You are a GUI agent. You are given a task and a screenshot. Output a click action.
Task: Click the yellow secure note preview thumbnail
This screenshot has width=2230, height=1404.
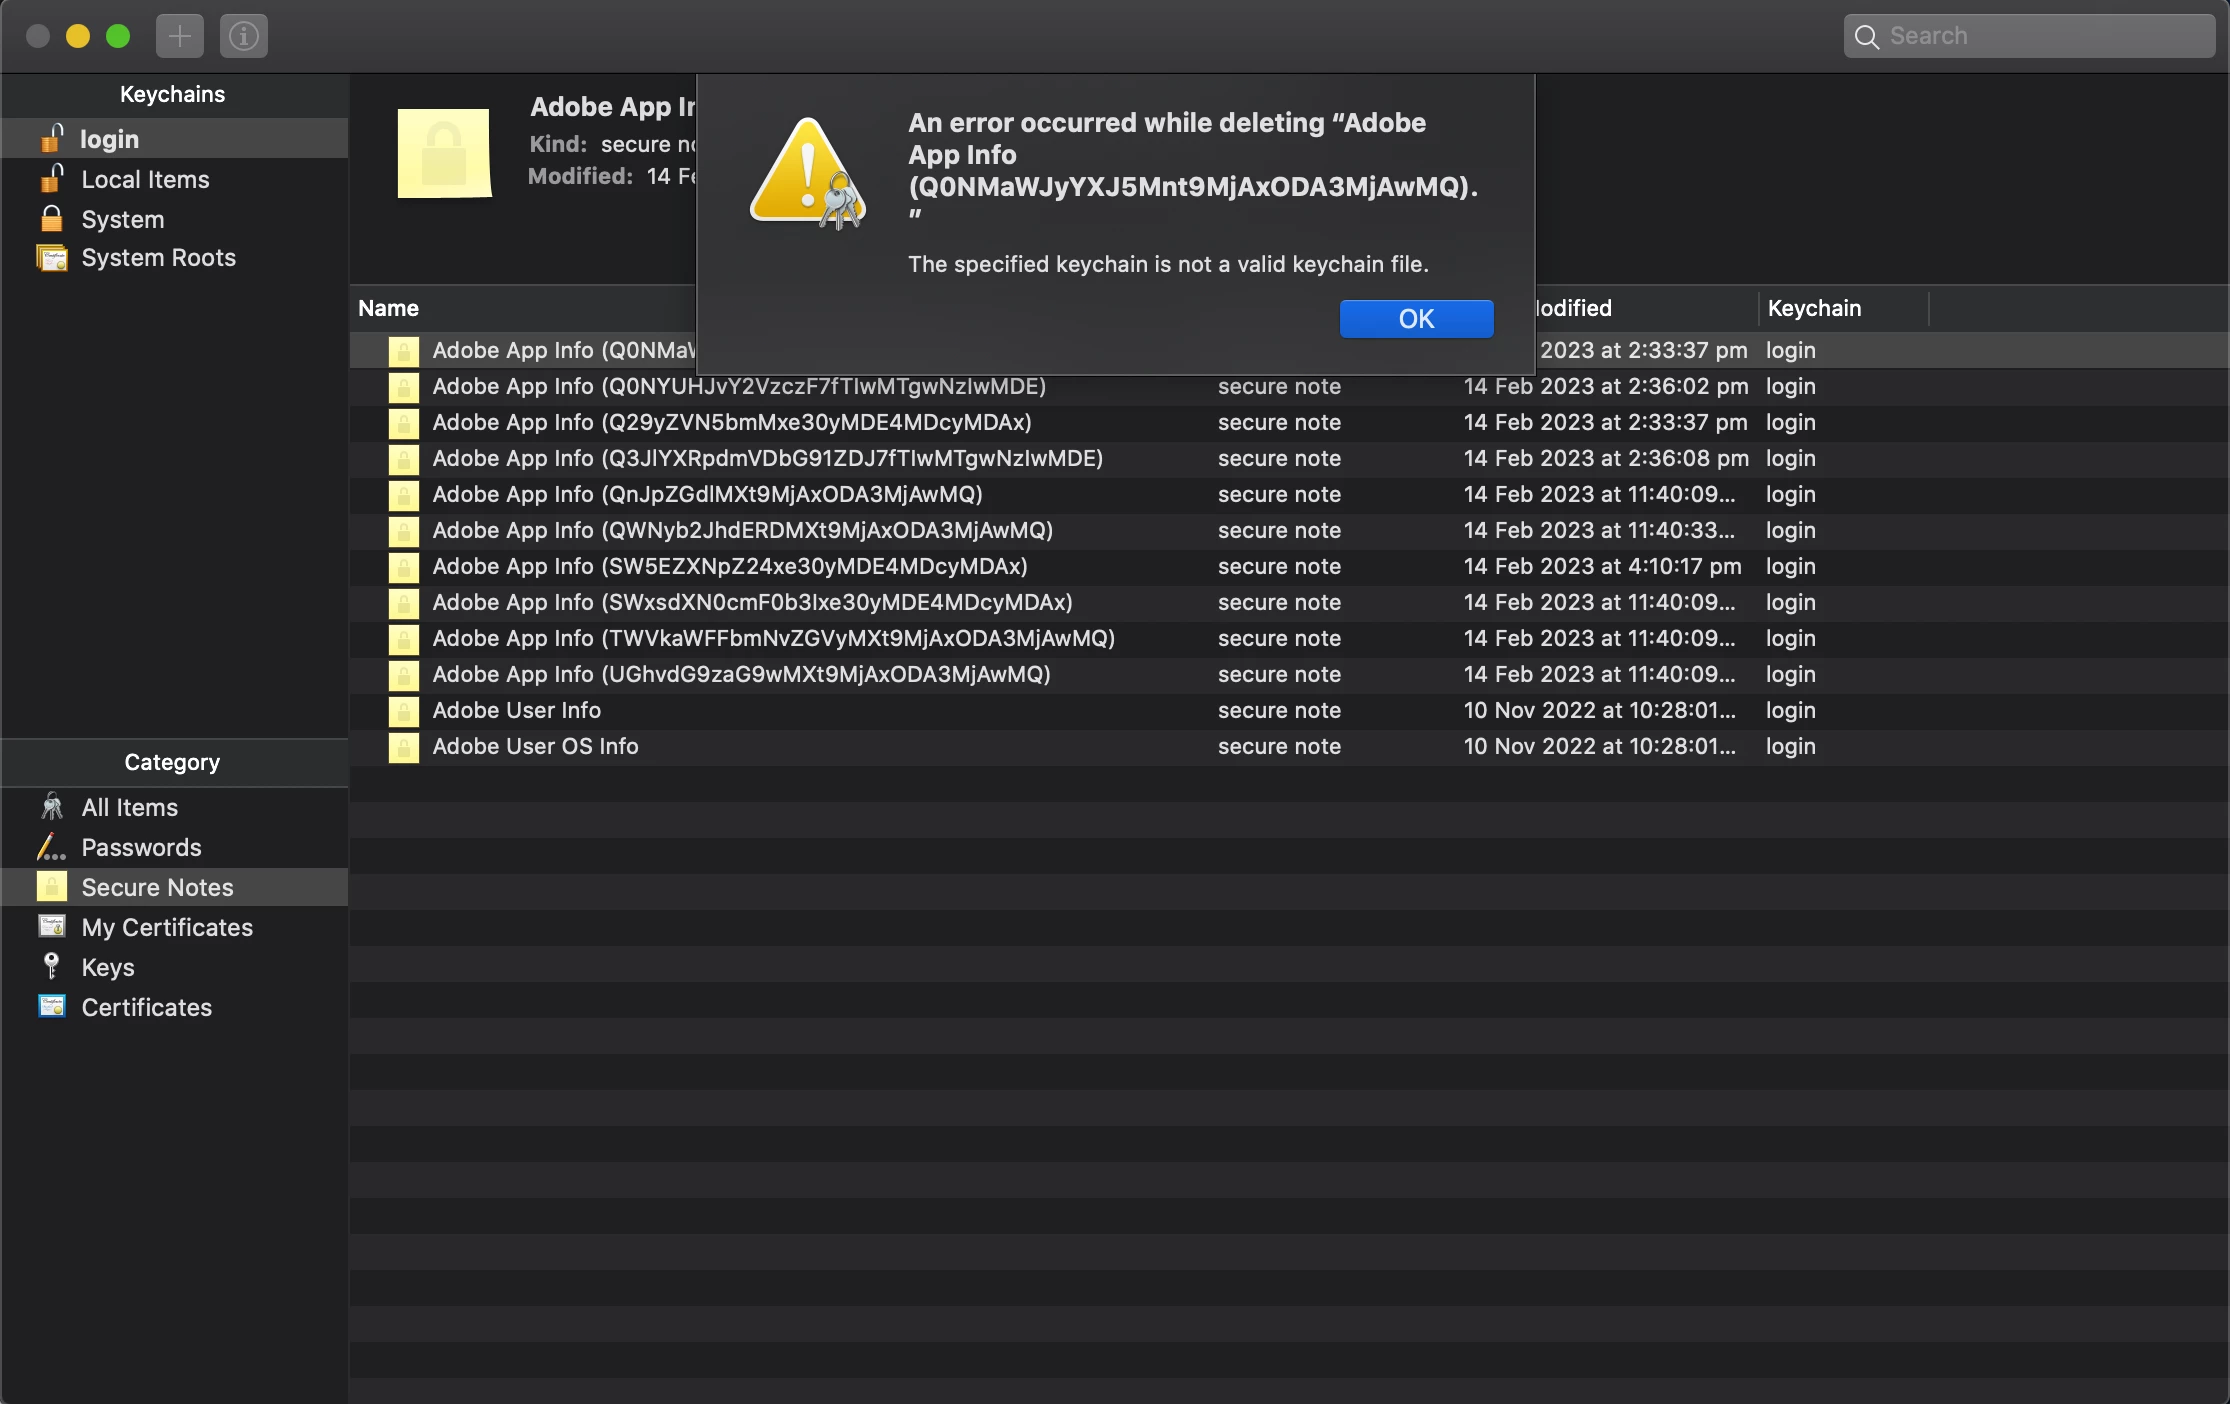(x=444, y=153)
